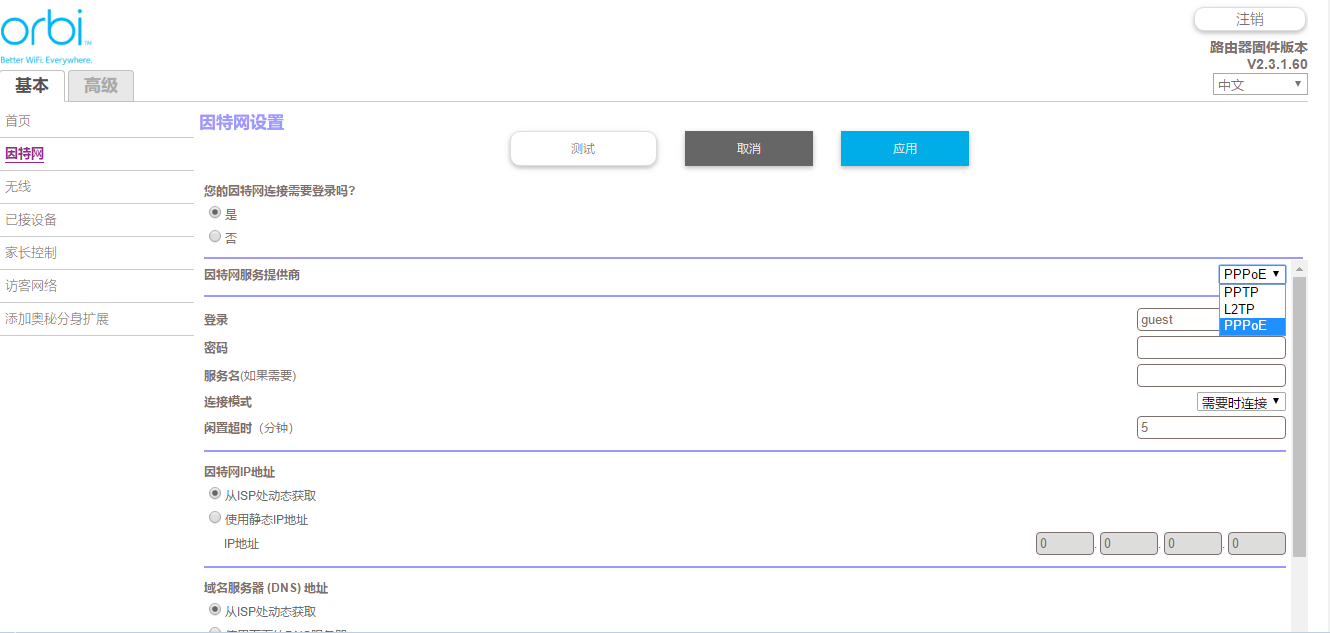
Task: Select 使用静态IP地址 radio option
Action: [x=214, y=519]
